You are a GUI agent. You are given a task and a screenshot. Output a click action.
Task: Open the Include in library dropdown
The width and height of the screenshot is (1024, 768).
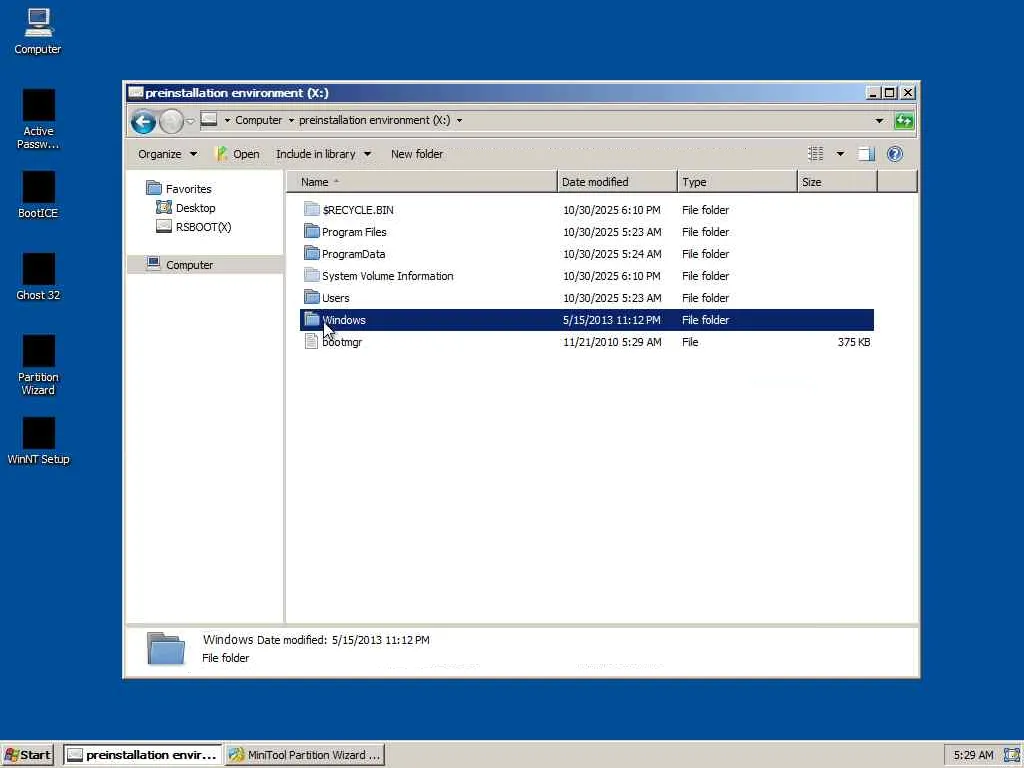323,154
